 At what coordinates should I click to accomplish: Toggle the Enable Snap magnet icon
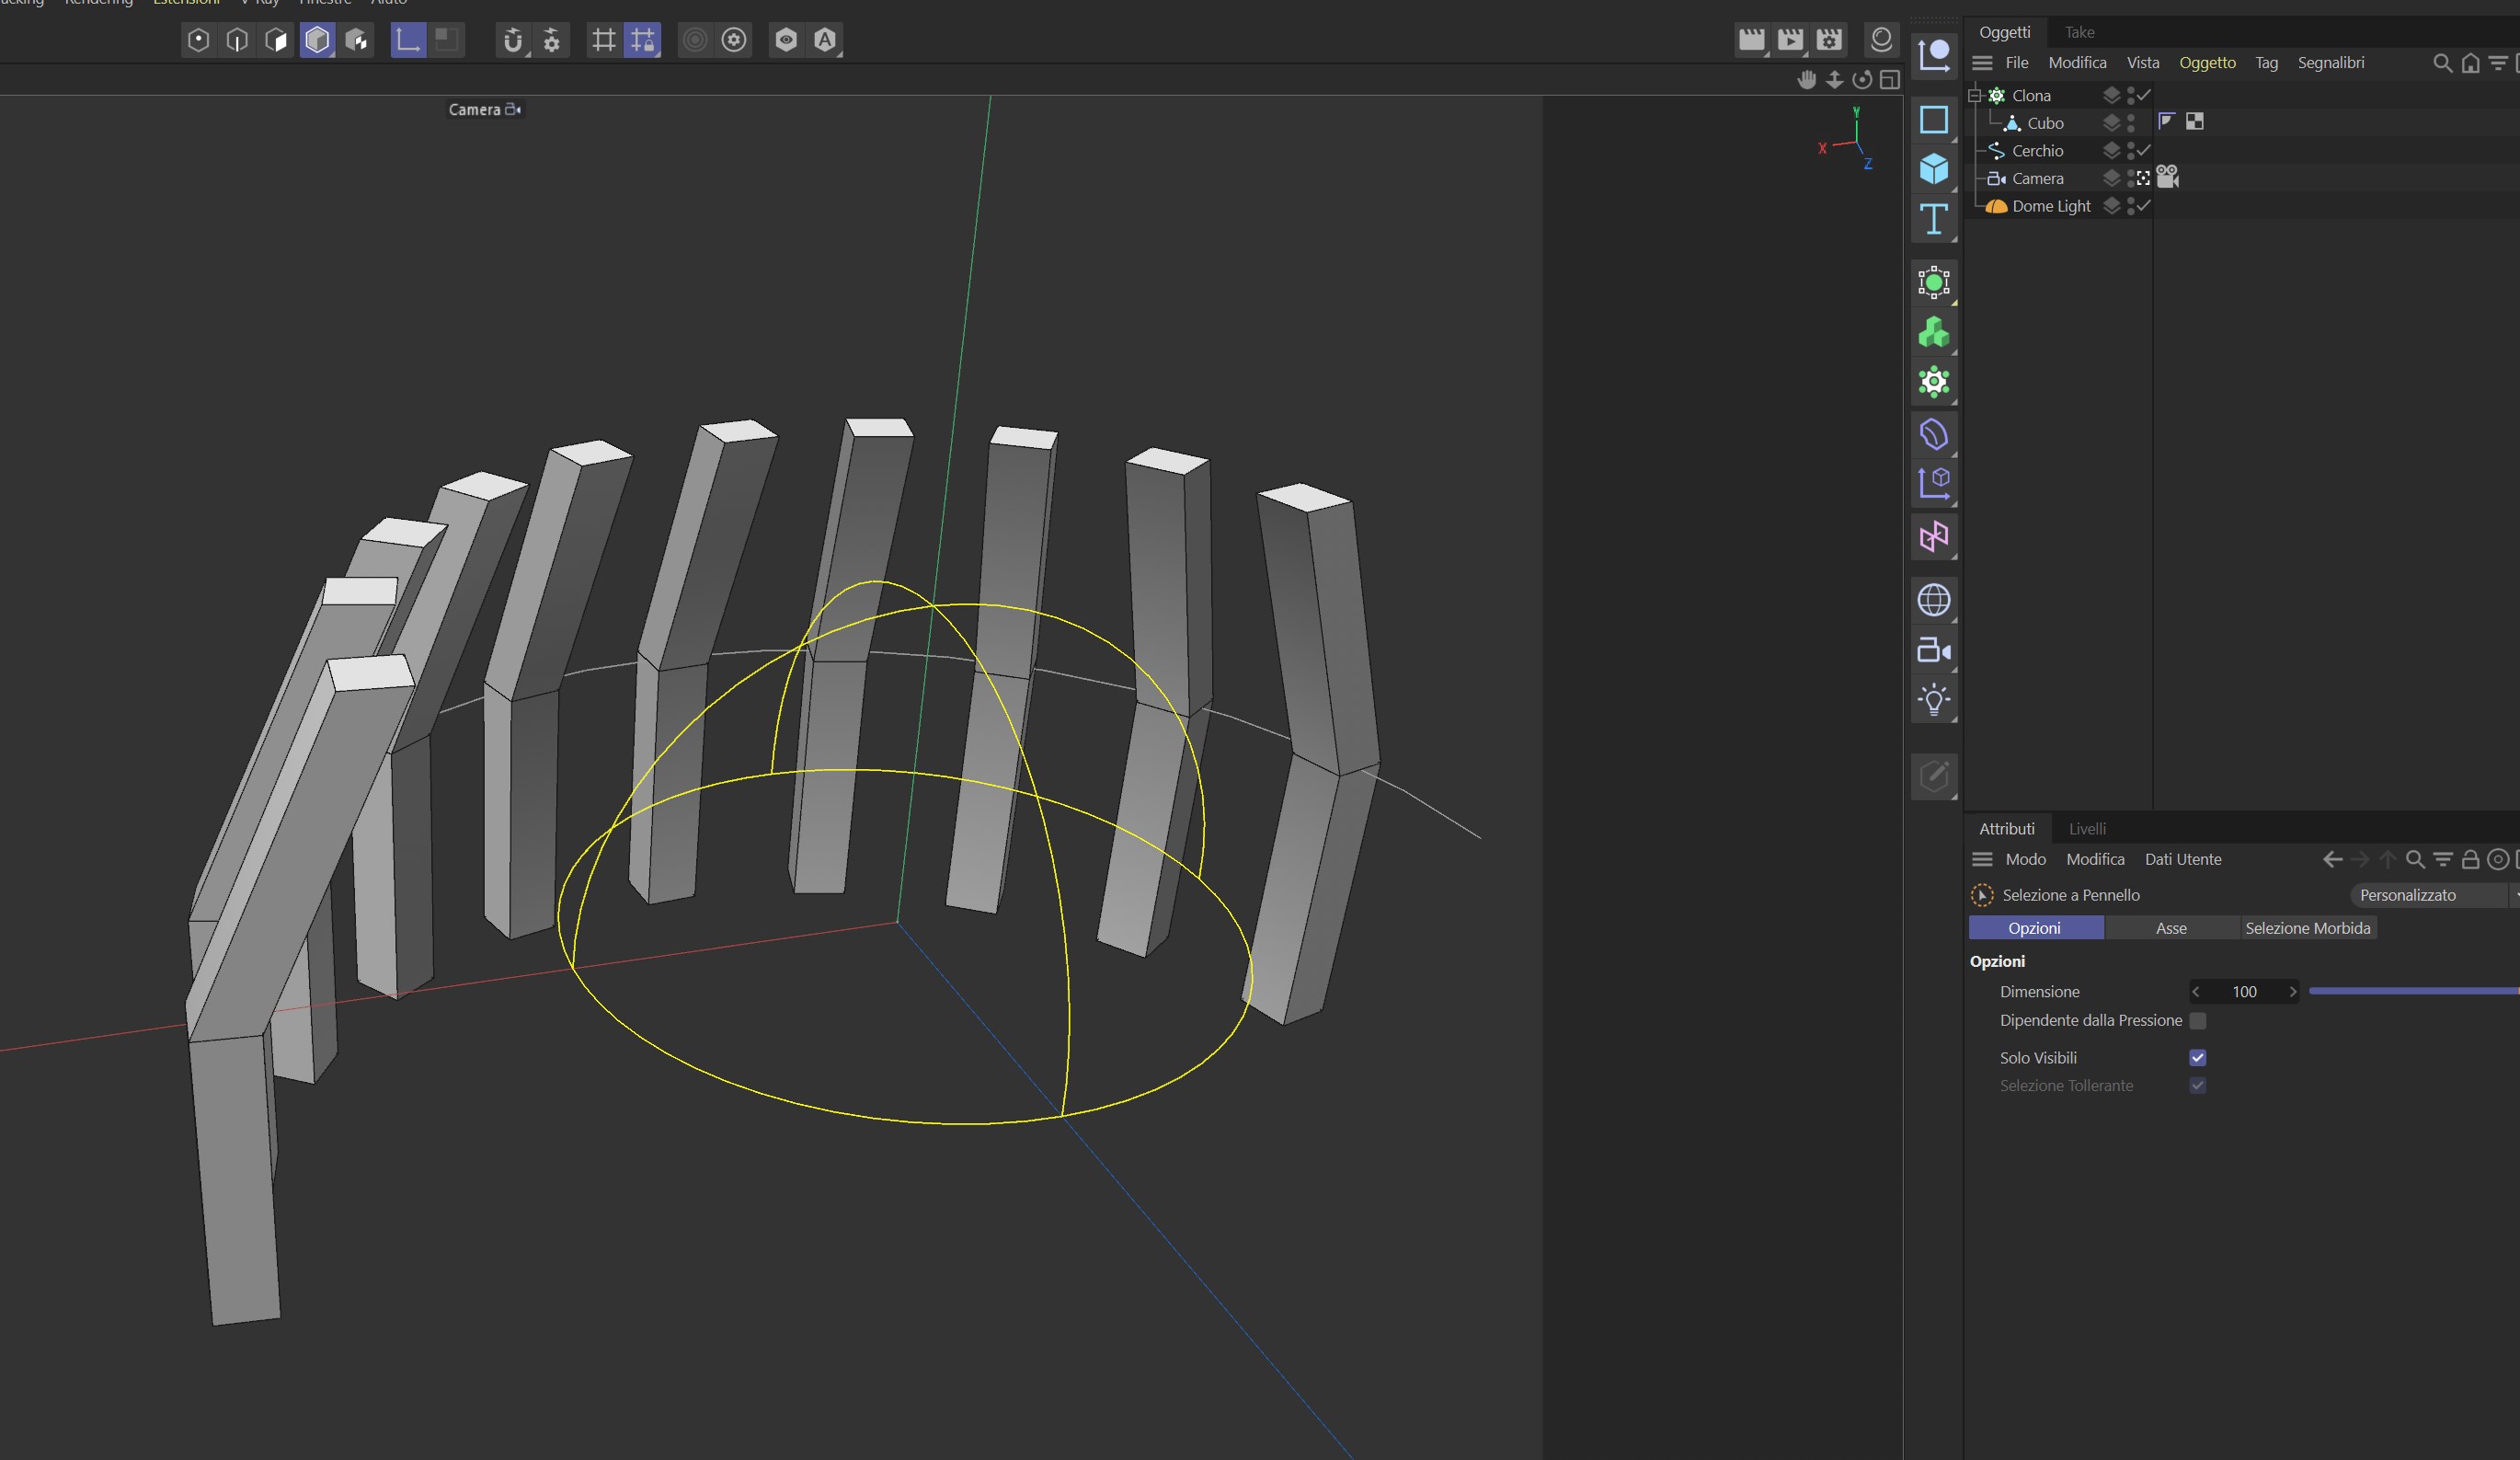pyautogui.click(x=513, y=40)
